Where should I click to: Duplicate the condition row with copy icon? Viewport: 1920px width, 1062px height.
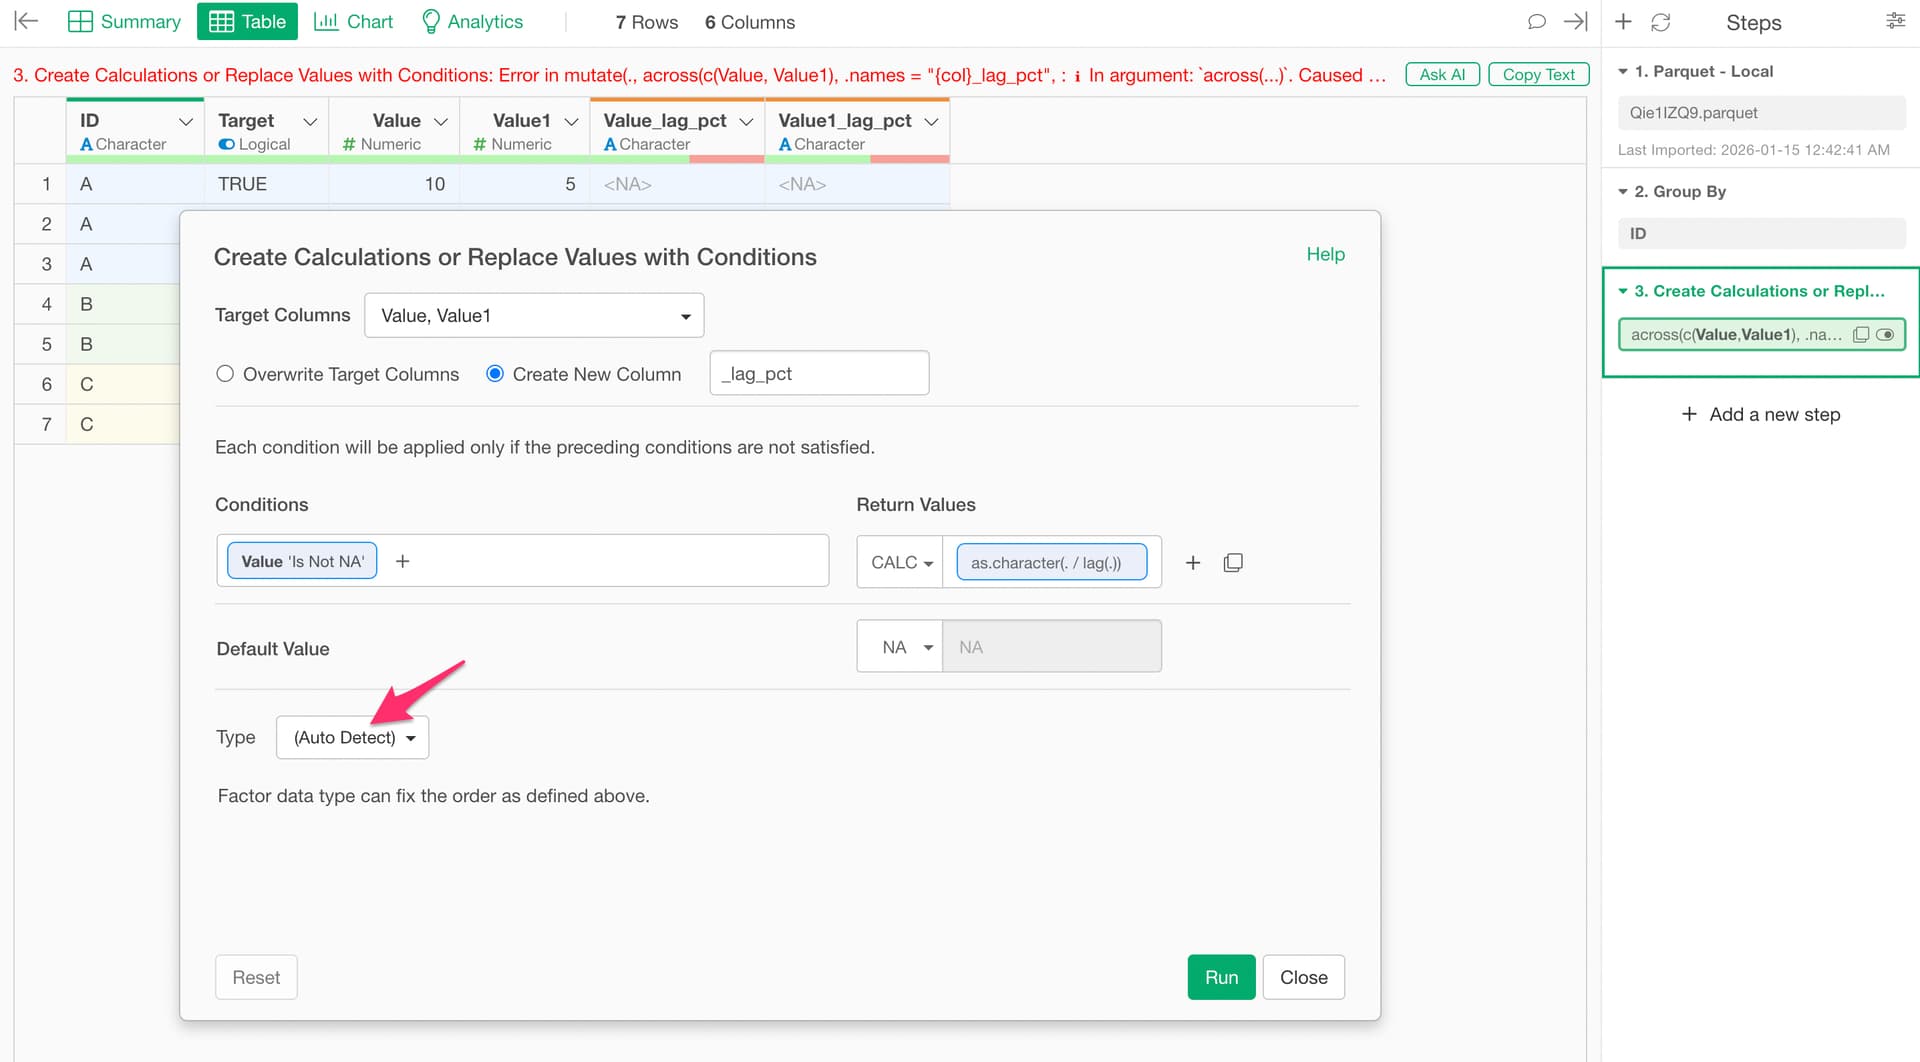coord(1233,563)
